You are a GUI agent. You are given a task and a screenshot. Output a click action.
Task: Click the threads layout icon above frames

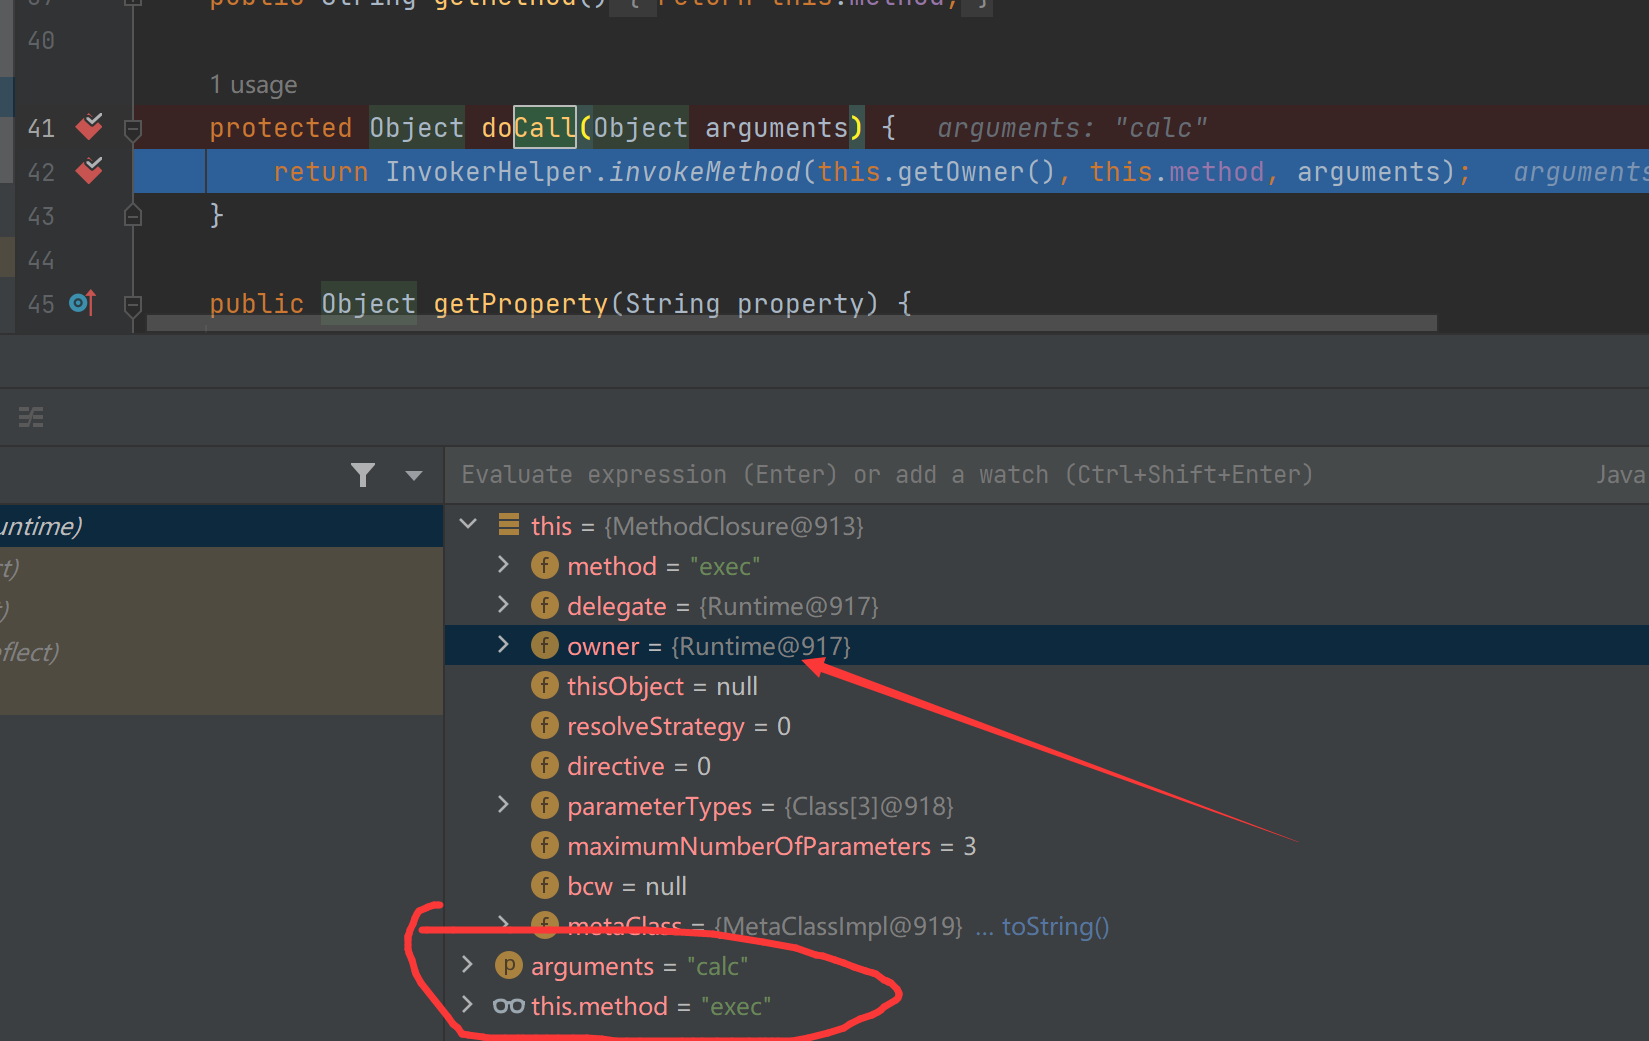(x=31, y=417)
